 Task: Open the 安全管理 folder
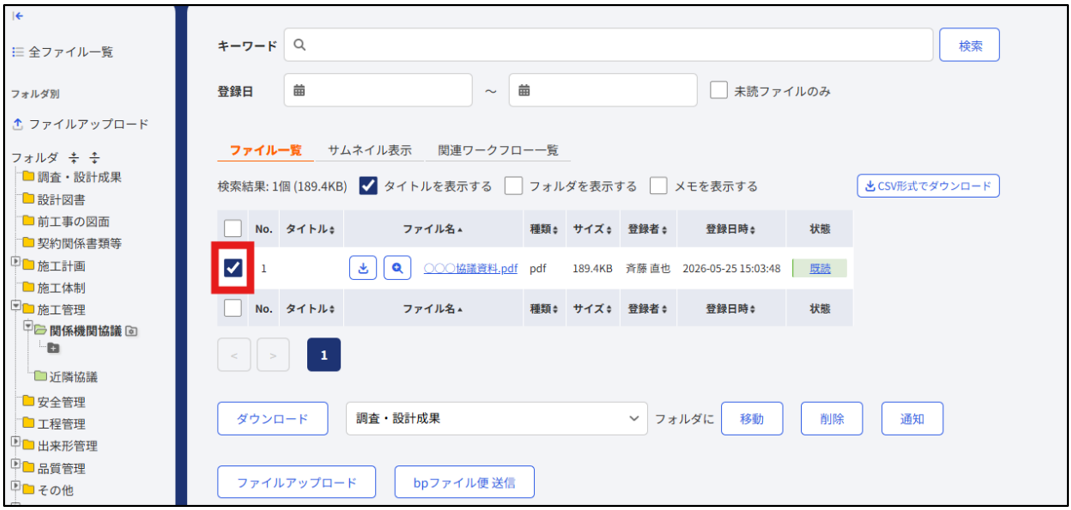[x=54, y=401]
